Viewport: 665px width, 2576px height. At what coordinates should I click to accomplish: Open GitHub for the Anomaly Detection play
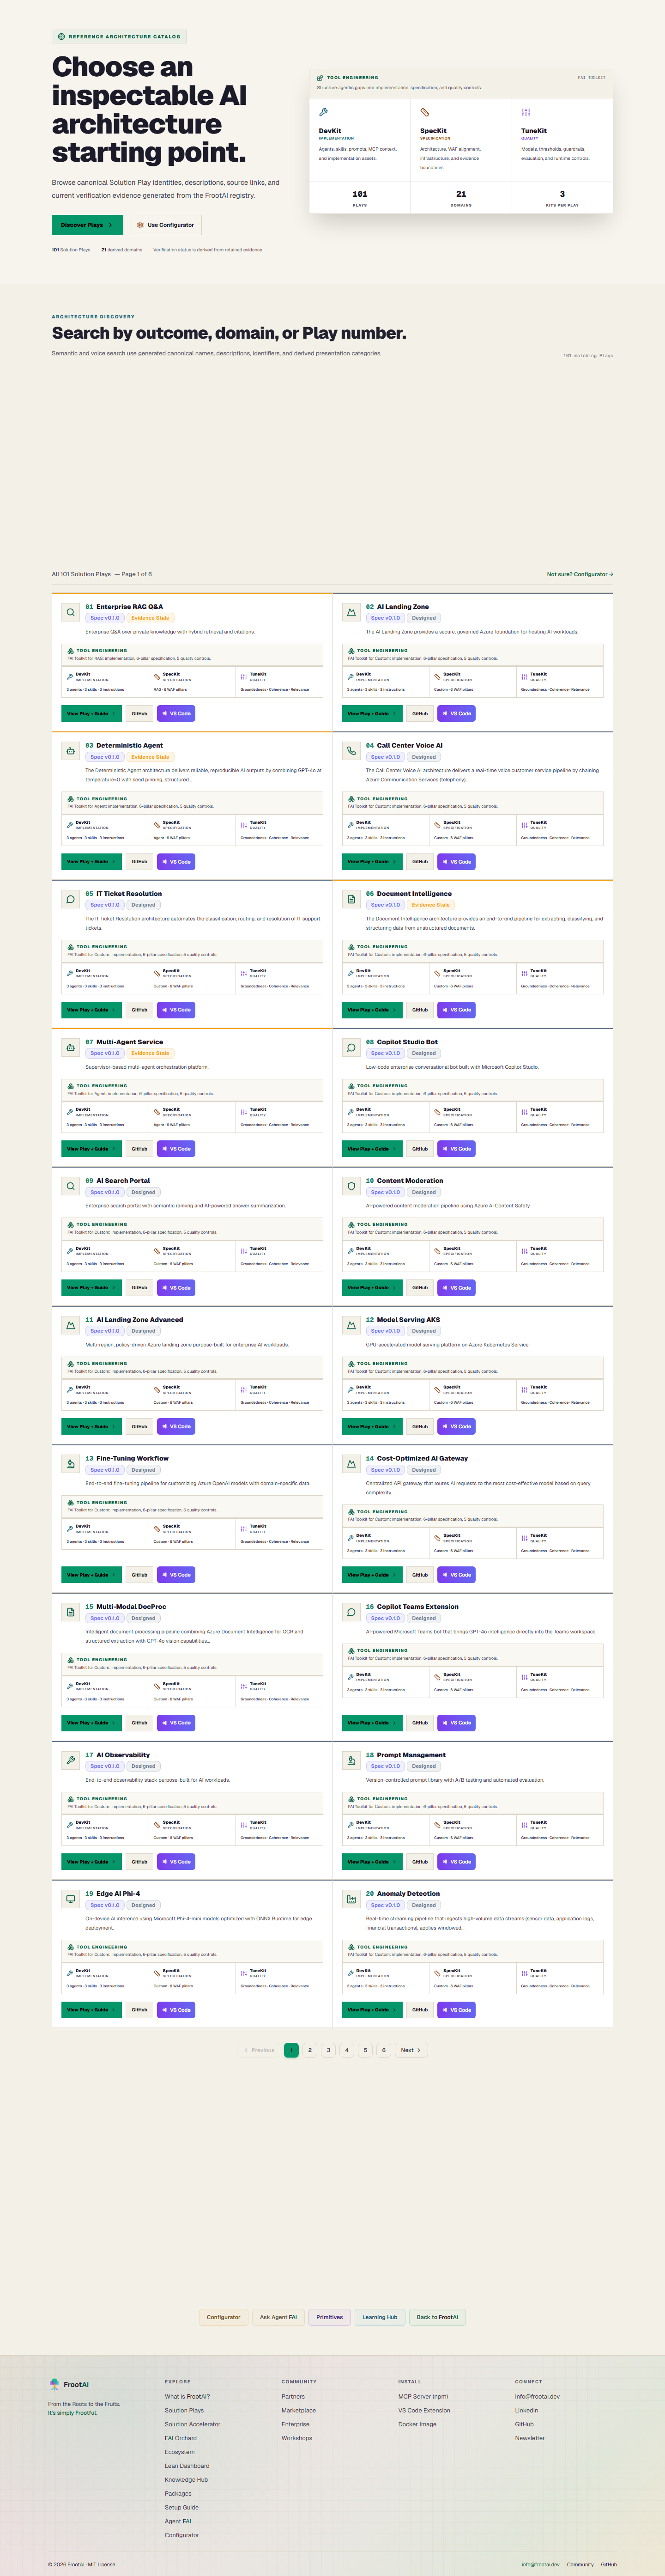coord(420,2009)
